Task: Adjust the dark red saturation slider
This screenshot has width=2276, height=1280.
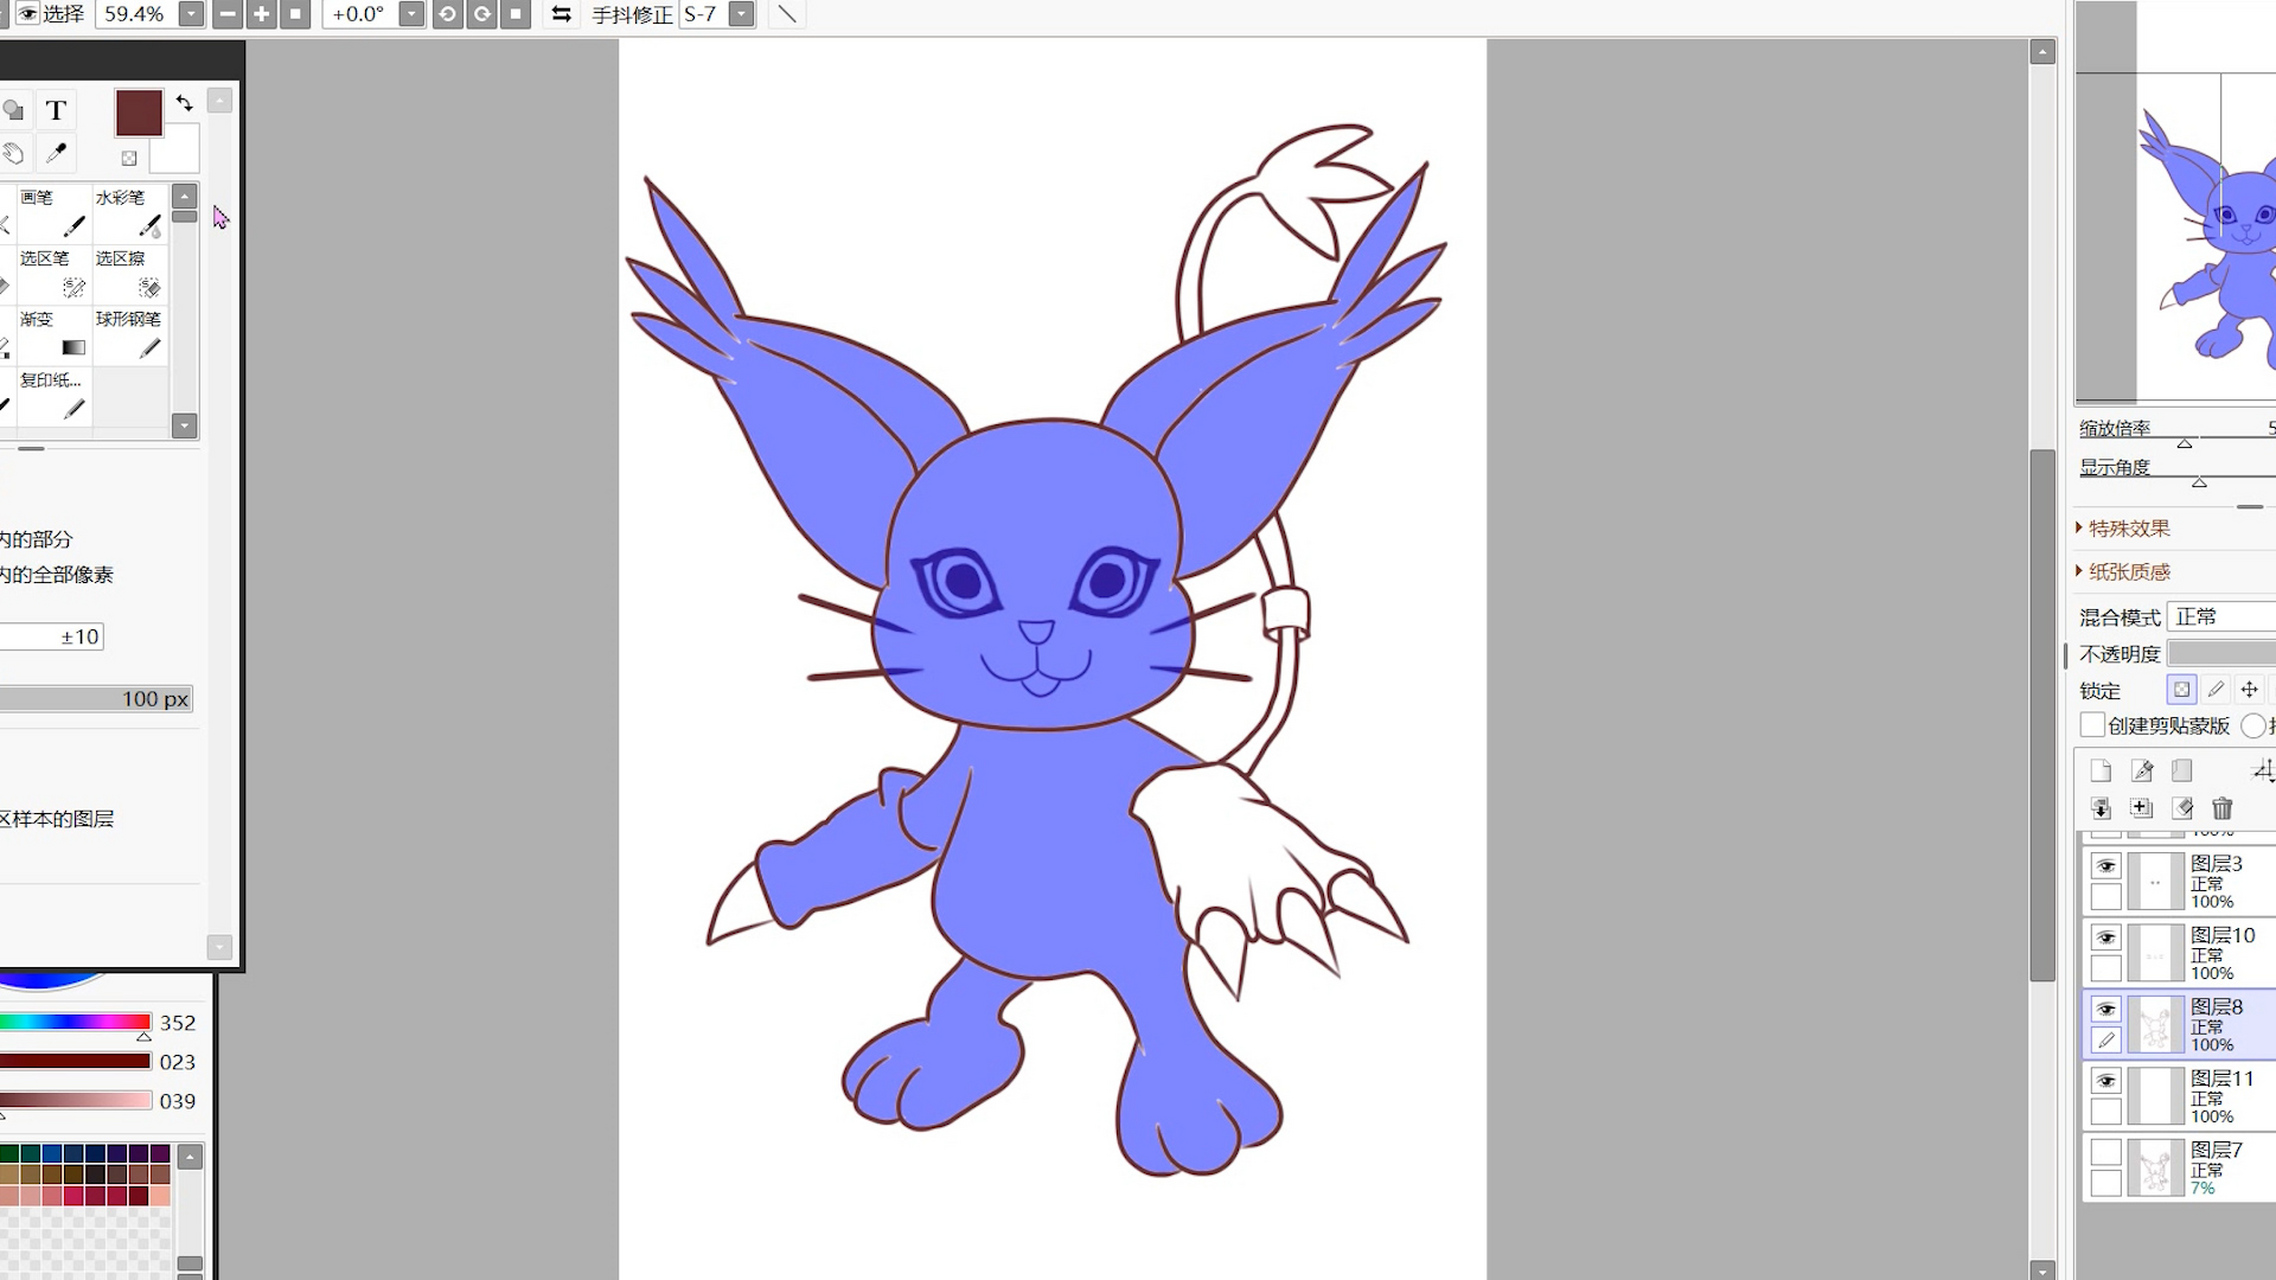Action: point(75,1061)
